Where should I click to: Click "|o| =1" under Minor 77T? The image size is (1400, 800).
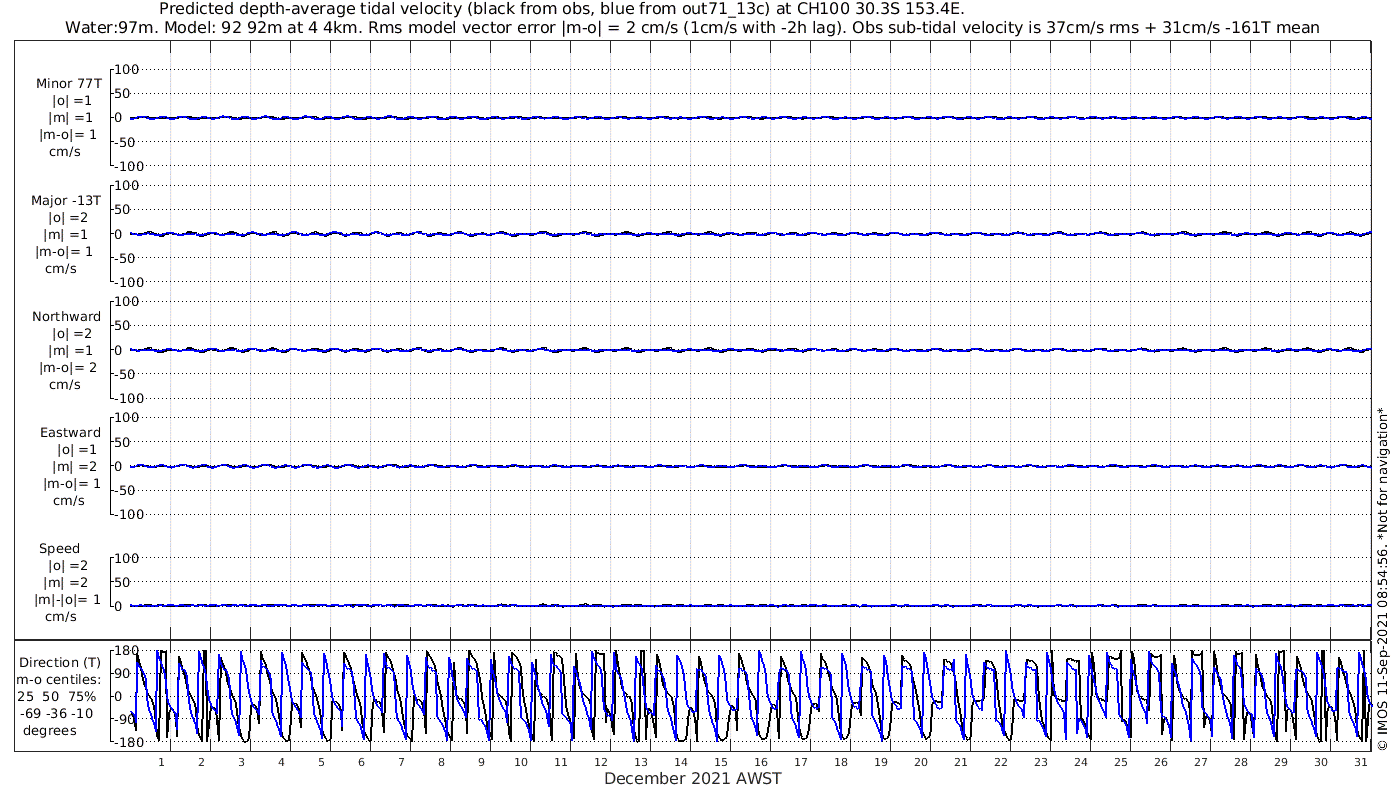tap(72, 101)
